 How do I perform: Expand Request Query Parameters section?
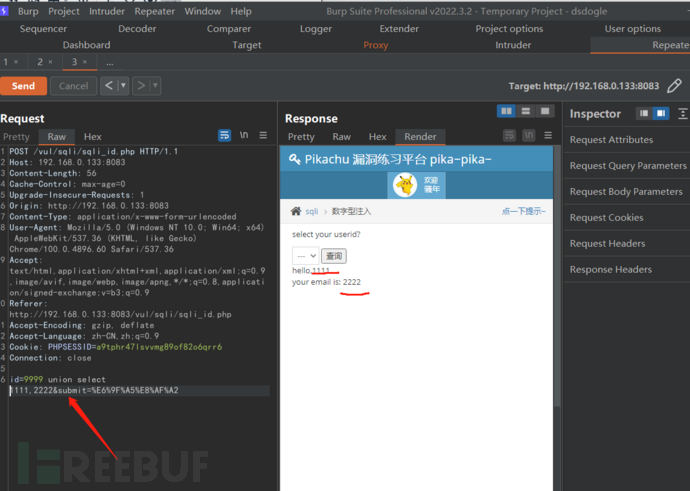tap(627, 166)
